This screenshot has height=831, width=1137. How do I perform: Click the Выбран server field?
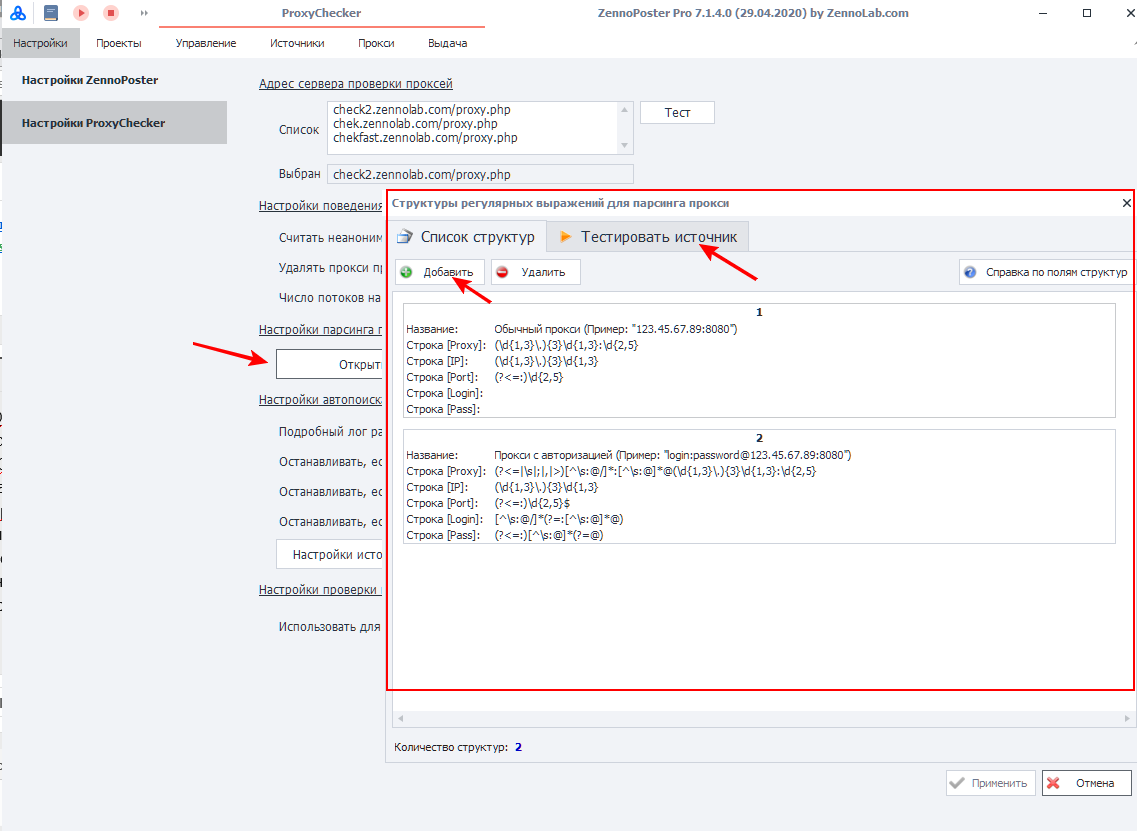tap(480, 174)
